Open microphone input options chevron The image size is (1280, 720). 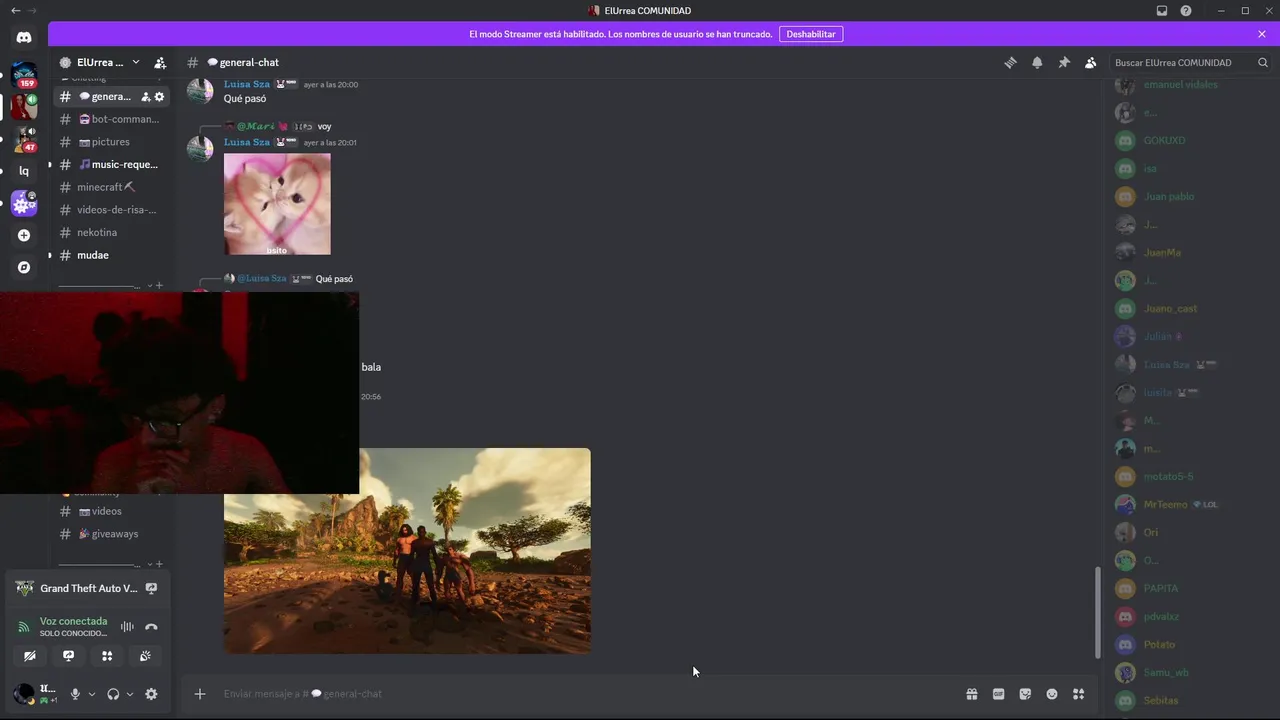[91, 694]
